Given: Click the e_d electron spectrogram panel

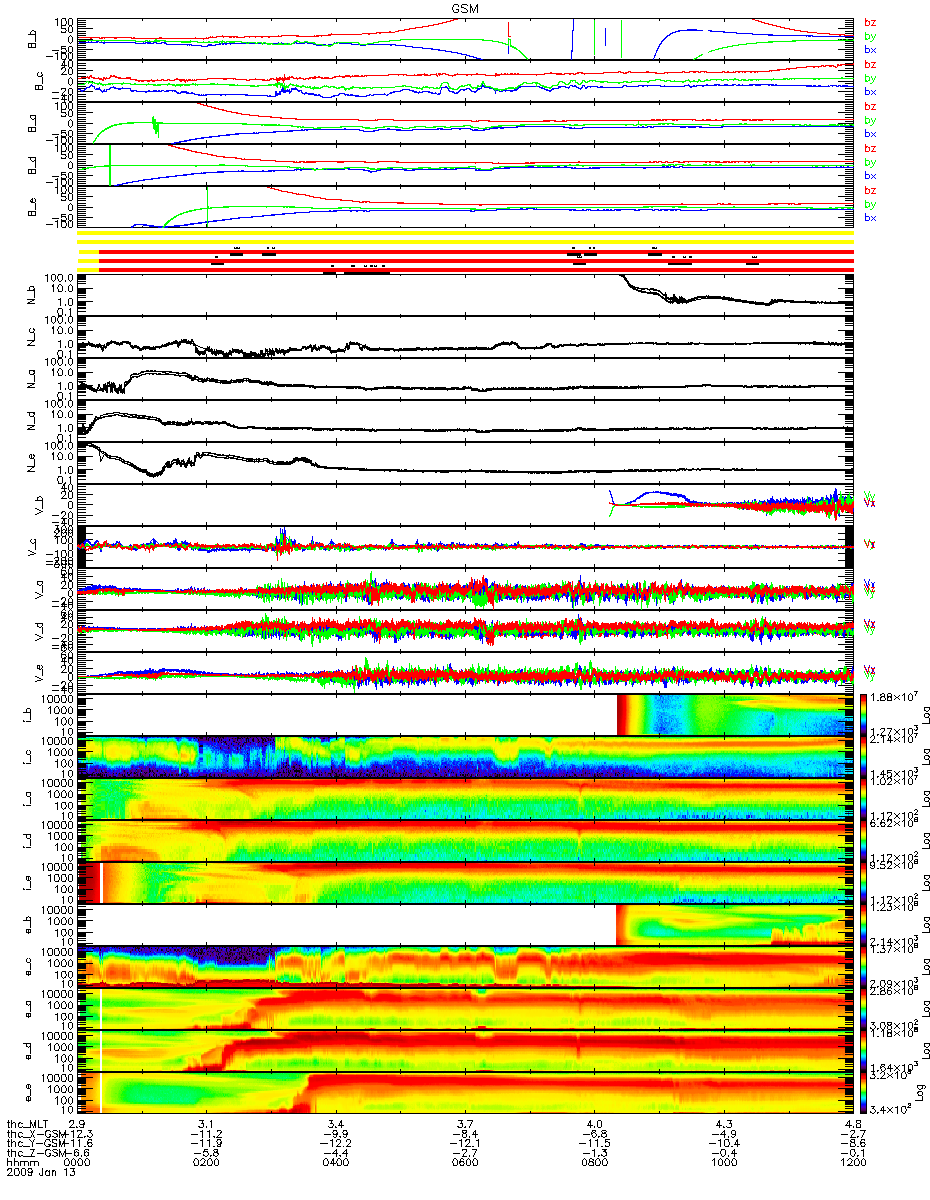Looking at the screenshot, I should point(466,1051).
